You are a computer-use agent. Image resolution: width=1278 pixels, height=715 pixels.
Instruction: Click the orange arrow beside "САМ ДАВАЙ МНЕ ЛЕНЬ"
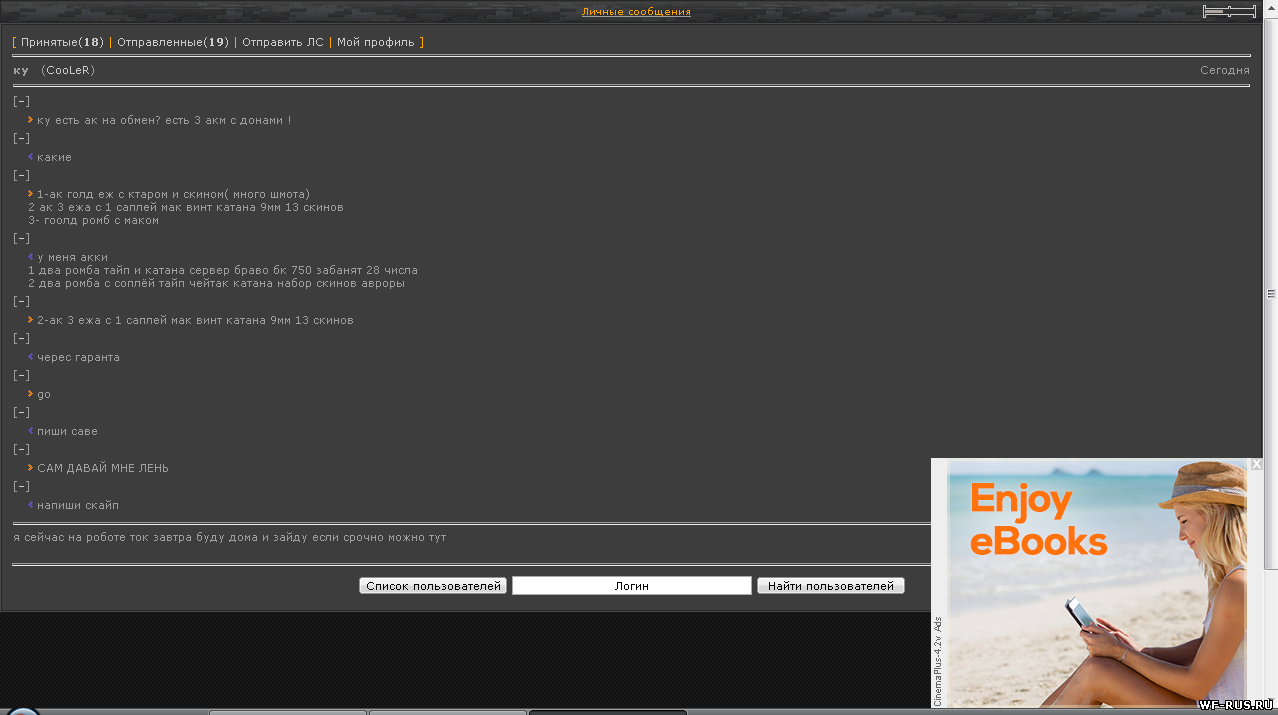31,468
